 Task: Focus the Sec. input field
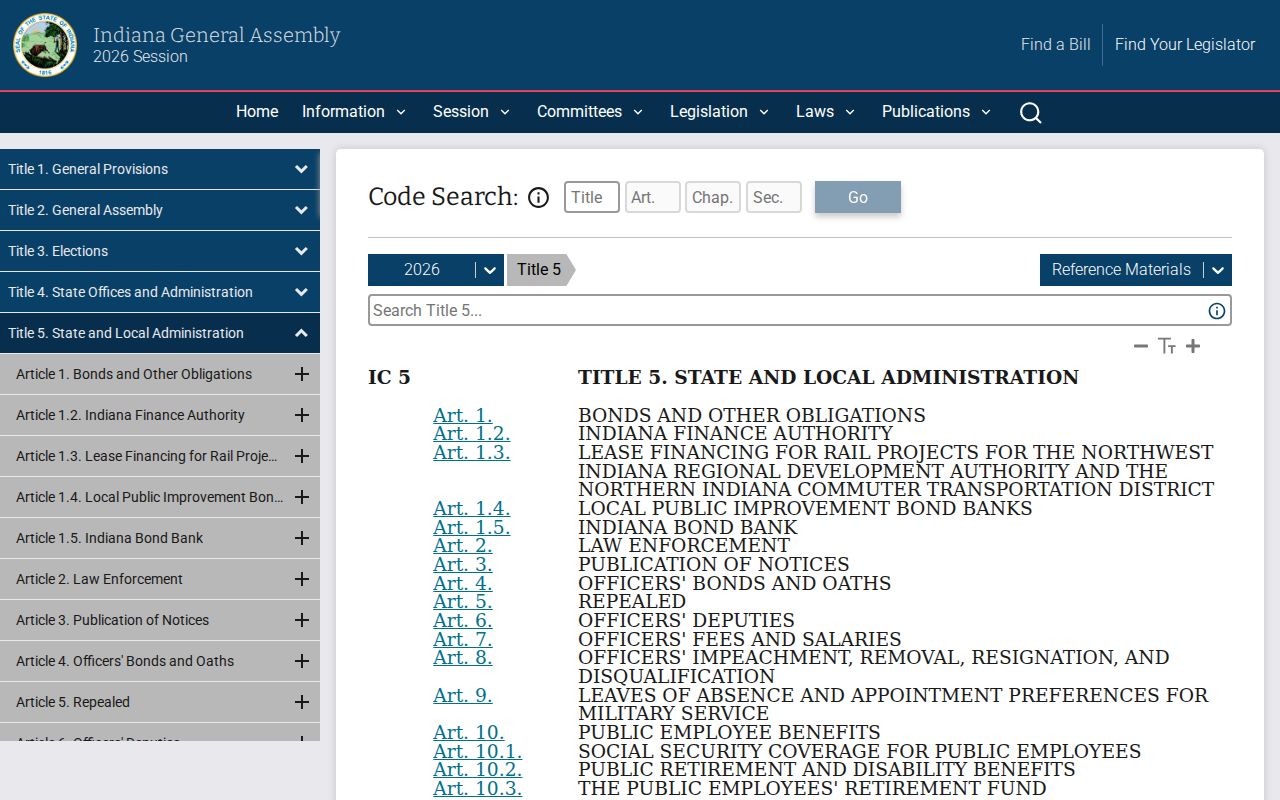[774, 197]
